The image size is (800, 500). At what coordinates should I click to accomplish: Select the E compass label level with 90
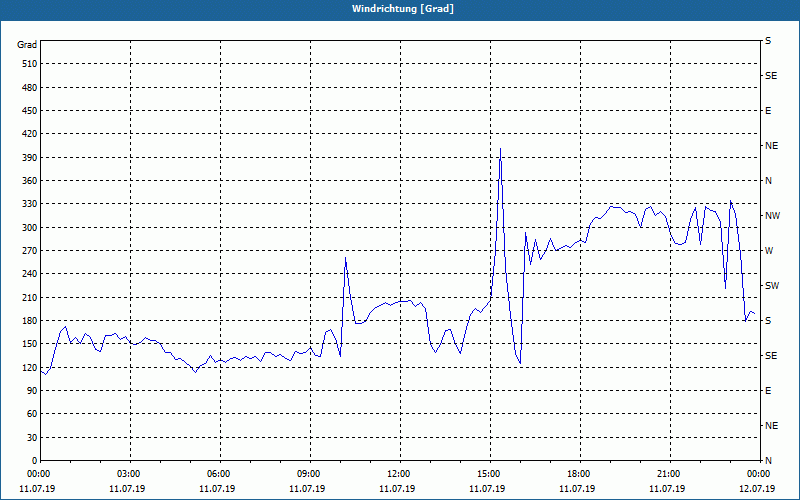768,391
